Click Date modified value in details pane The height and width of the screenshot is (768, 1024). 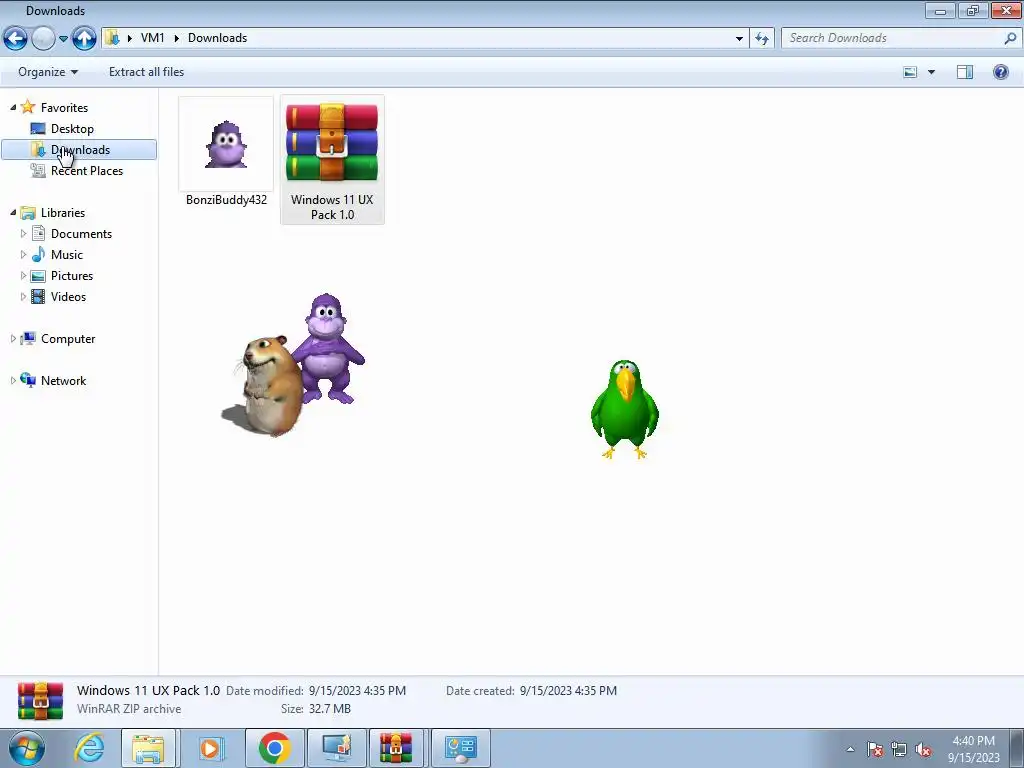tap(357, 690)
